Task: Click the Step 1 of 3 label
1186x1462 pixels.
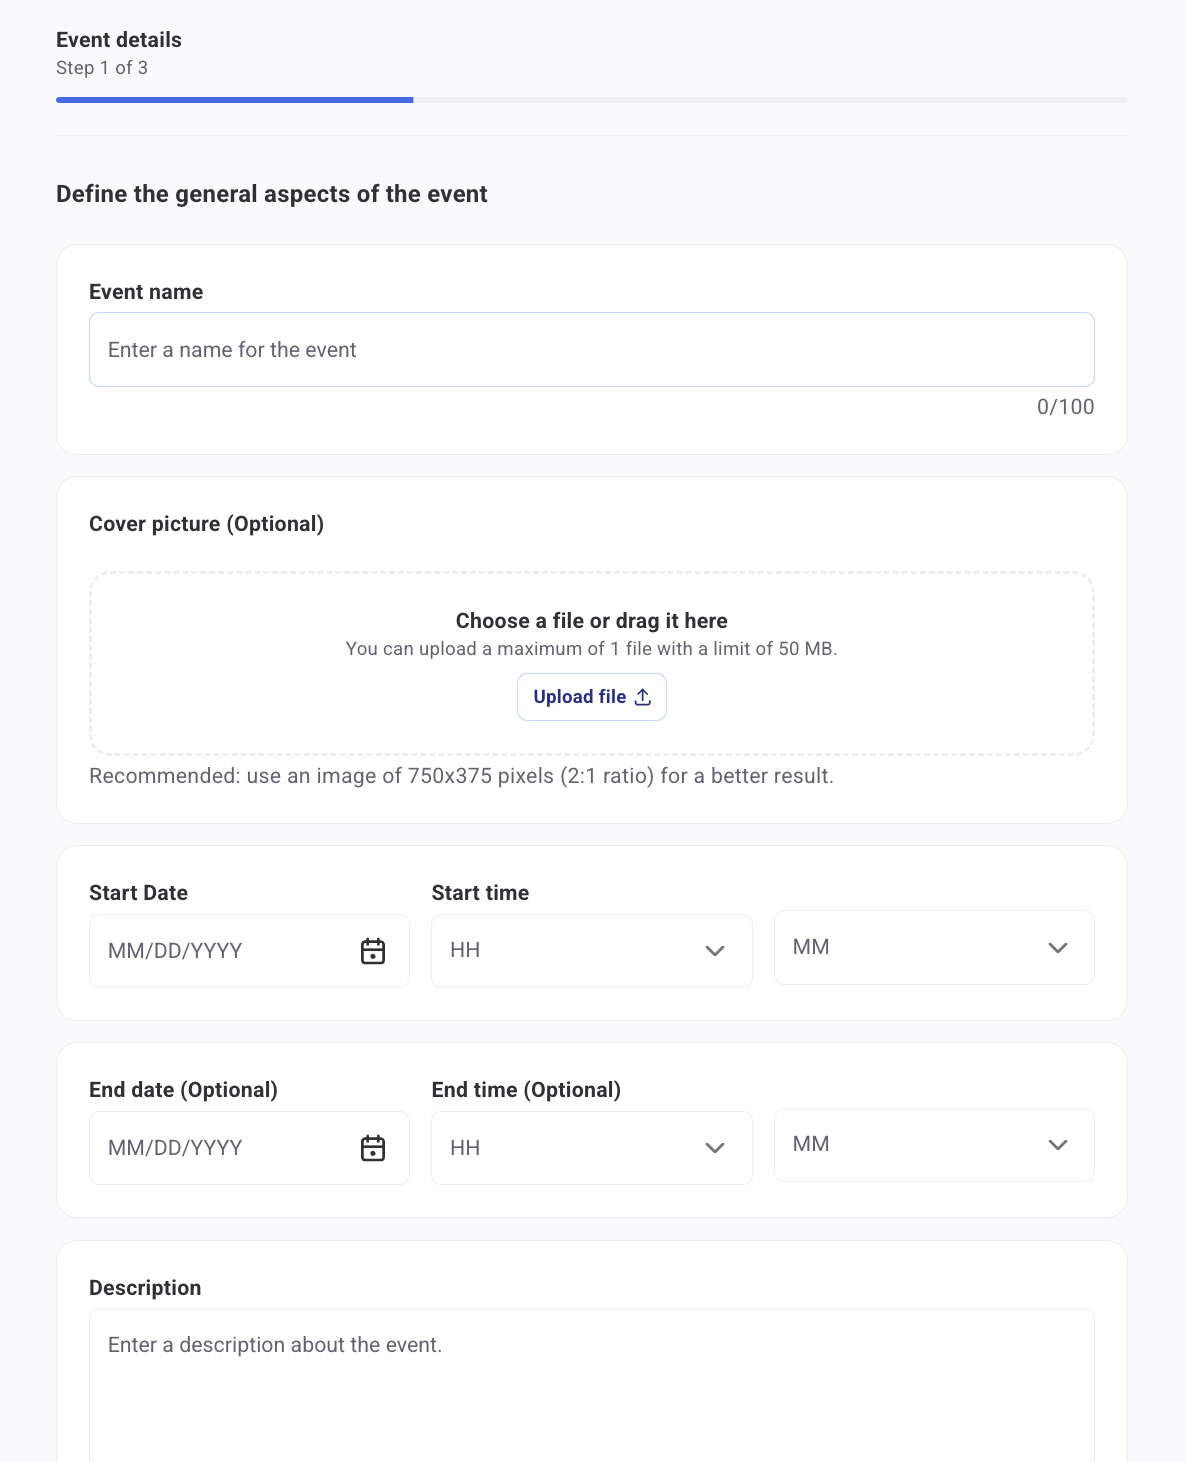Action: point(102,68)
